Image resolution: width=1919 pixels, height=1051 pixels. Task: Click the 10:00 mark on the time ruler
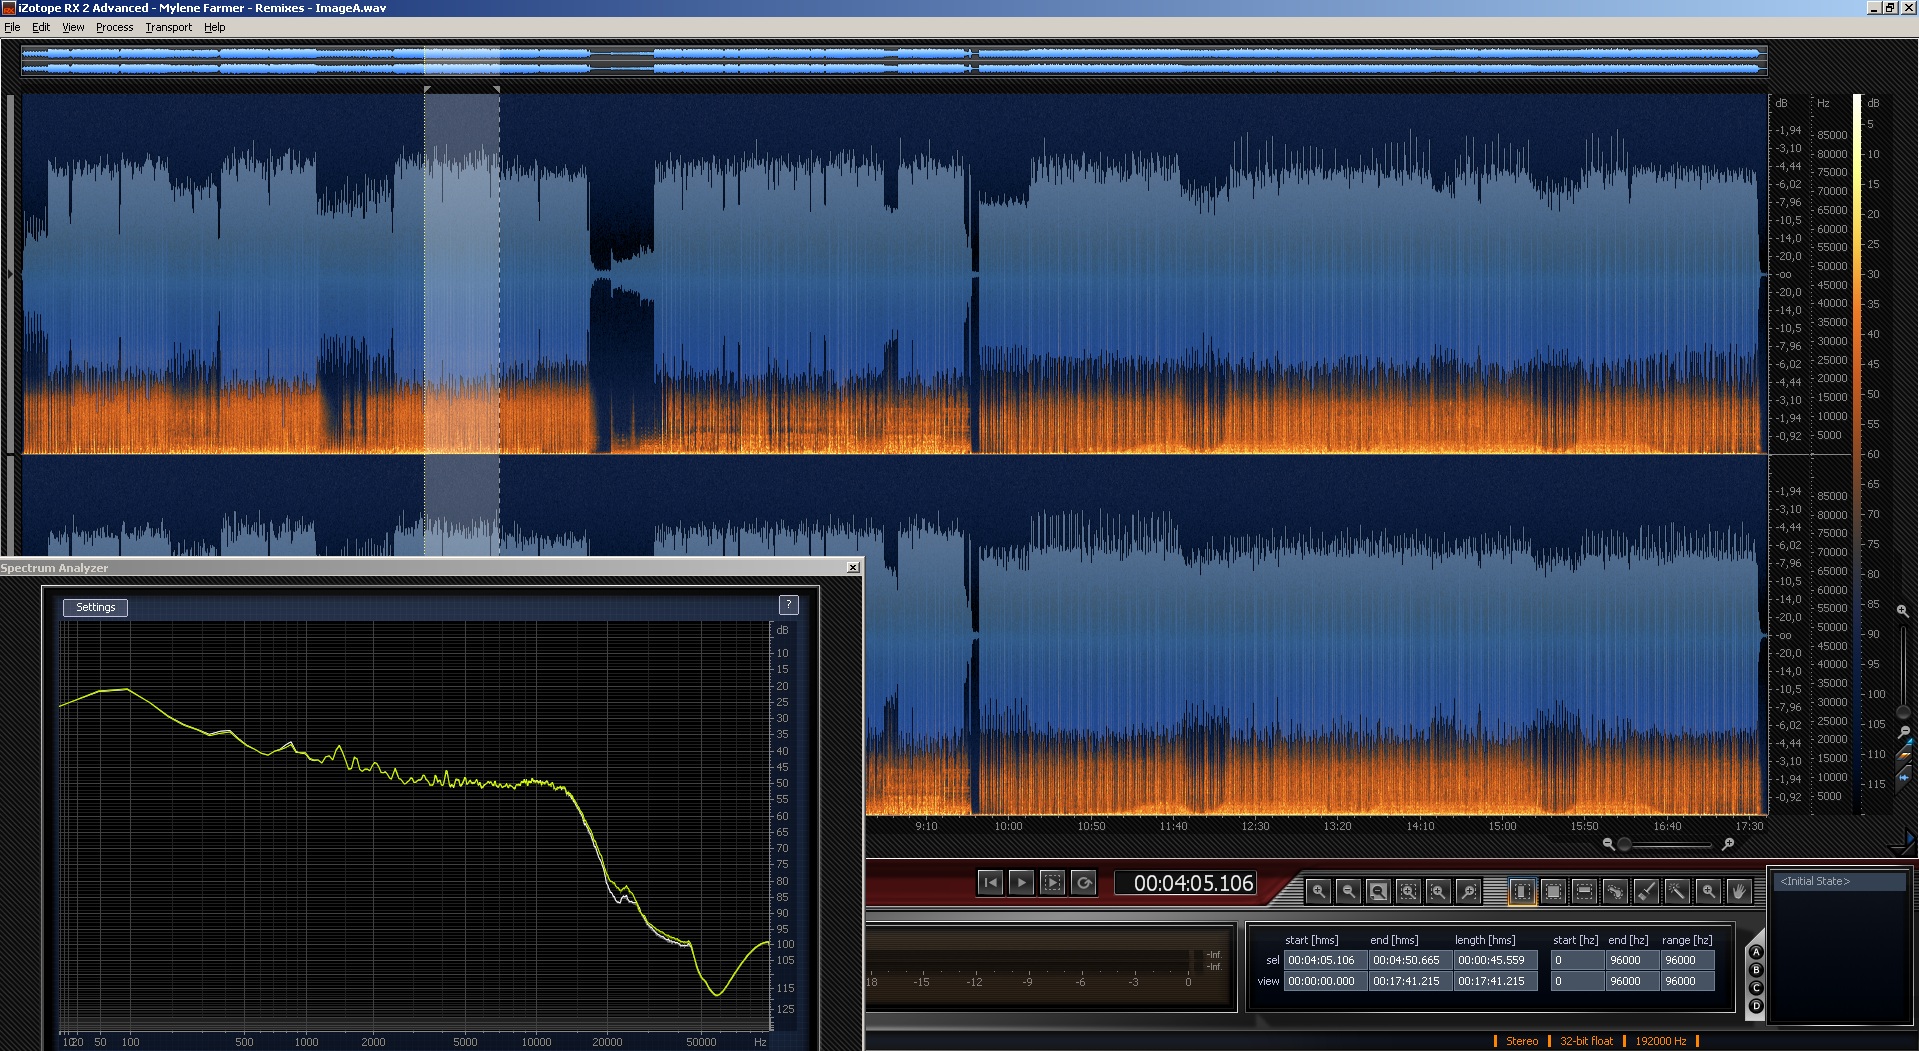point(1008,826)
